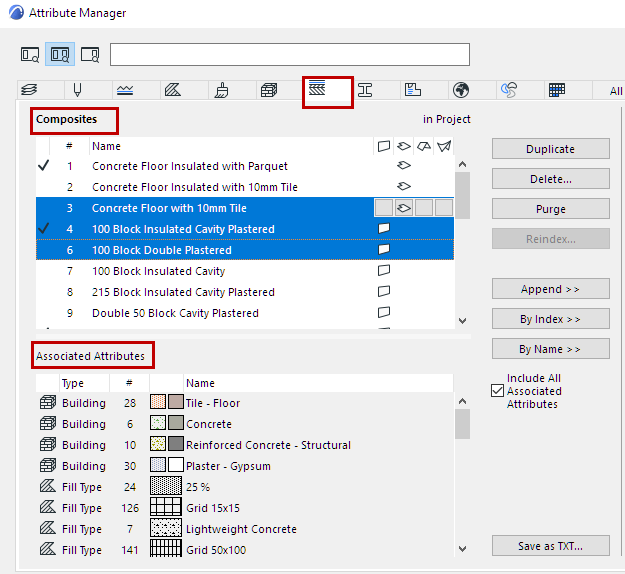Toggle Roof usage for Concrete Floor with 10mm Tile
625x574 pixels.
424,208
